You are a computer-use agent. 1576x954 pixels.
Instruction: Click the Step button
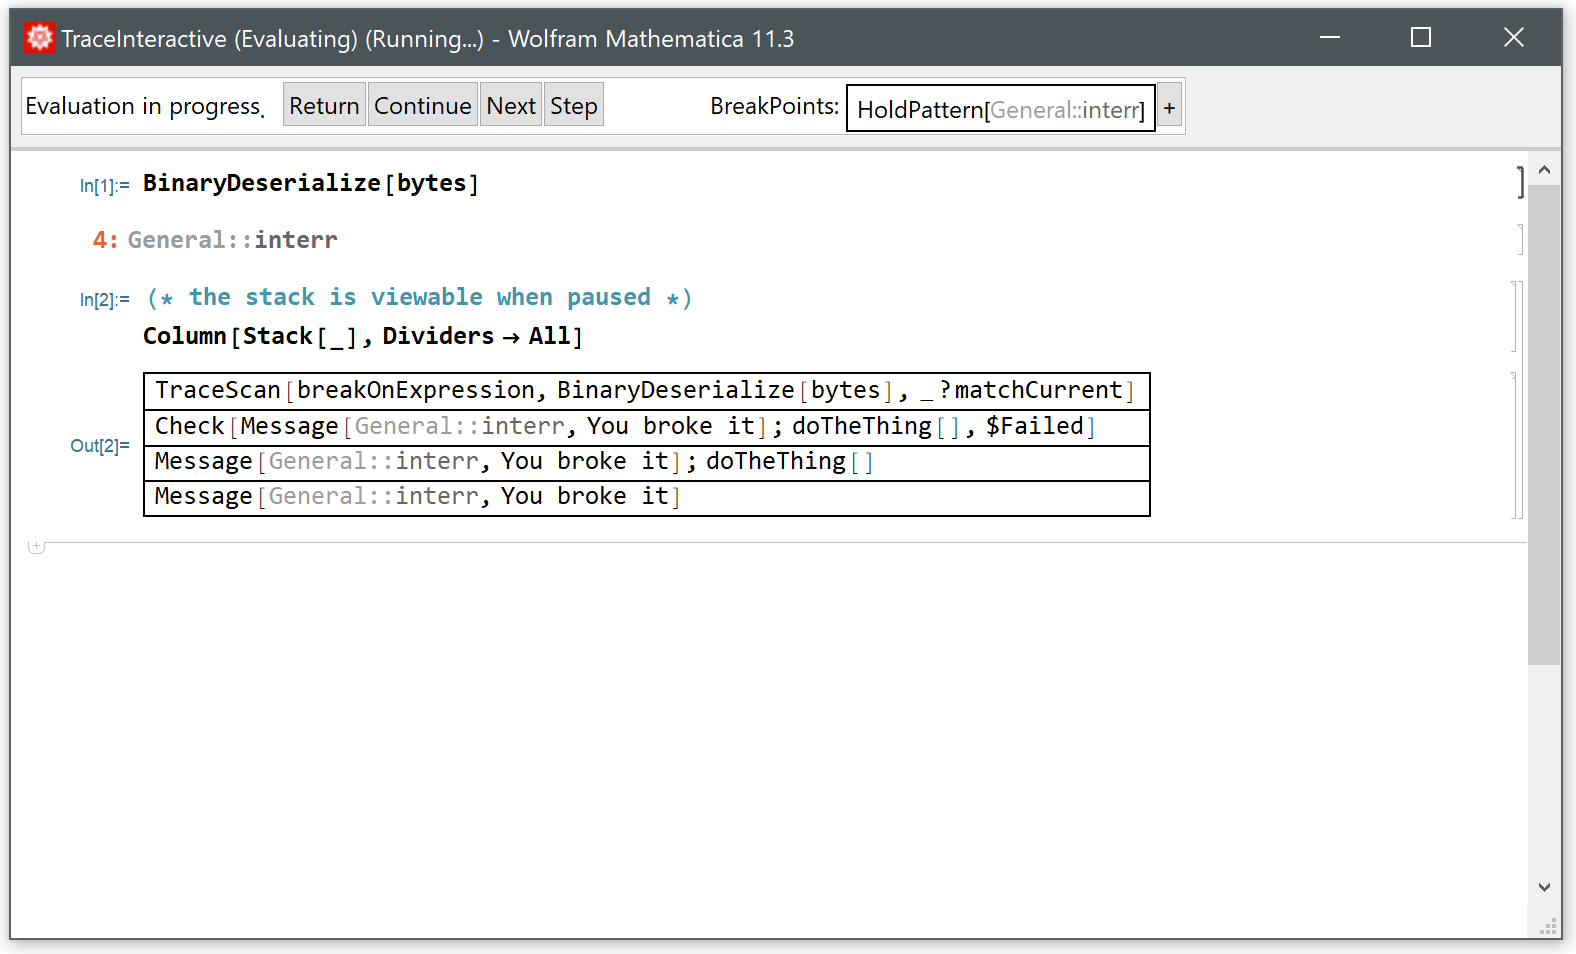(574, 105)
